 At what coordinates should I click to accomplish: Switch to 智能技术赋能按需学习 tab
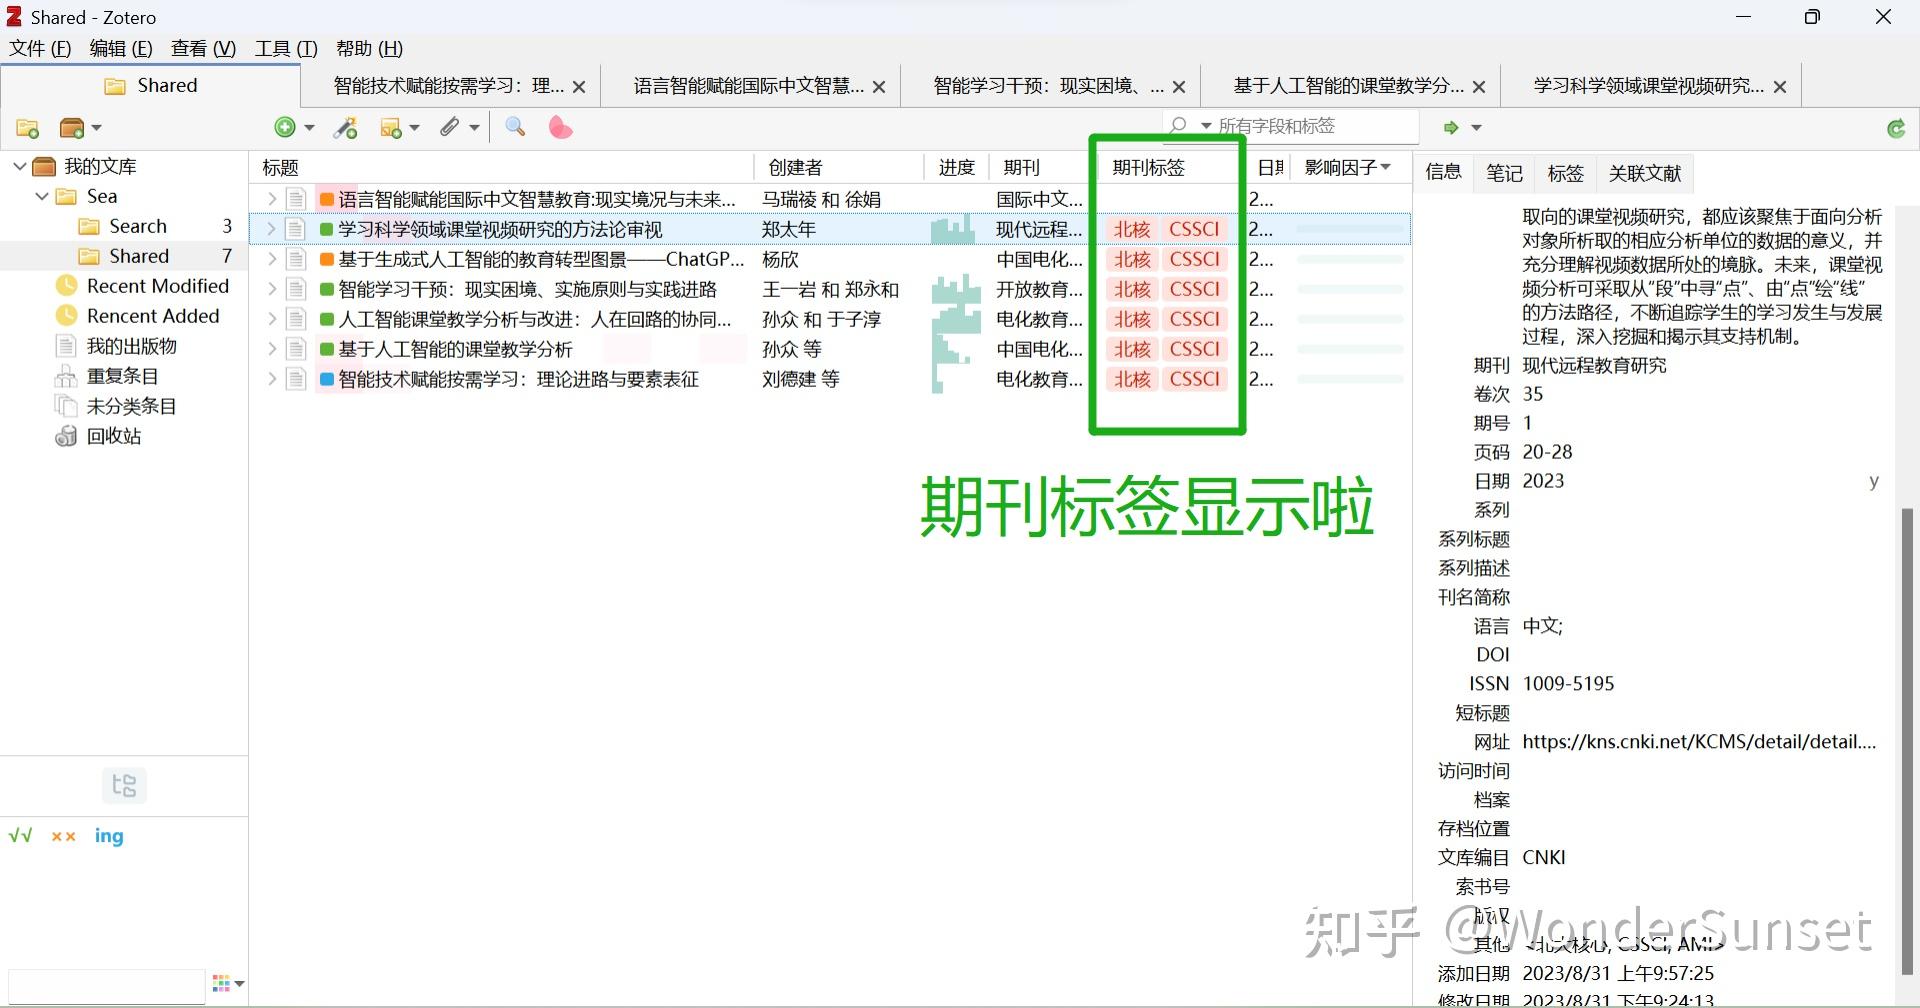pyautogui.click(x=448, y=86)
